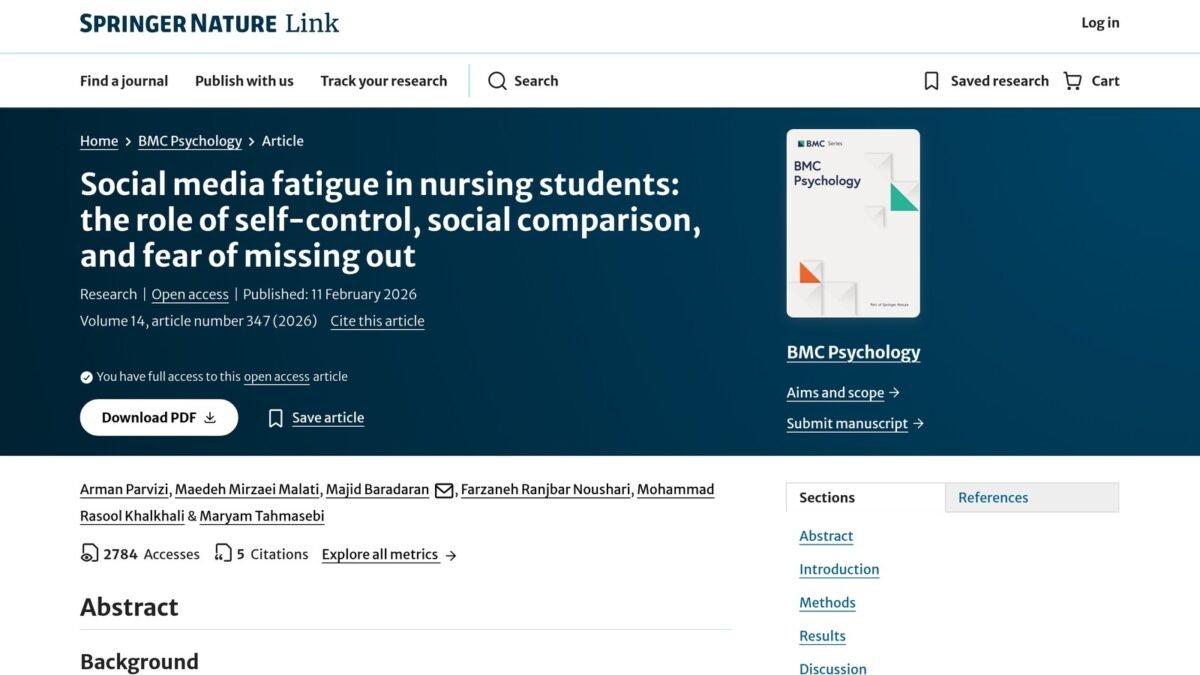Open the Find a journal menu
The height and width of the screenshot is (675, 1200).
pyautogui.click(x=124, y=81)
